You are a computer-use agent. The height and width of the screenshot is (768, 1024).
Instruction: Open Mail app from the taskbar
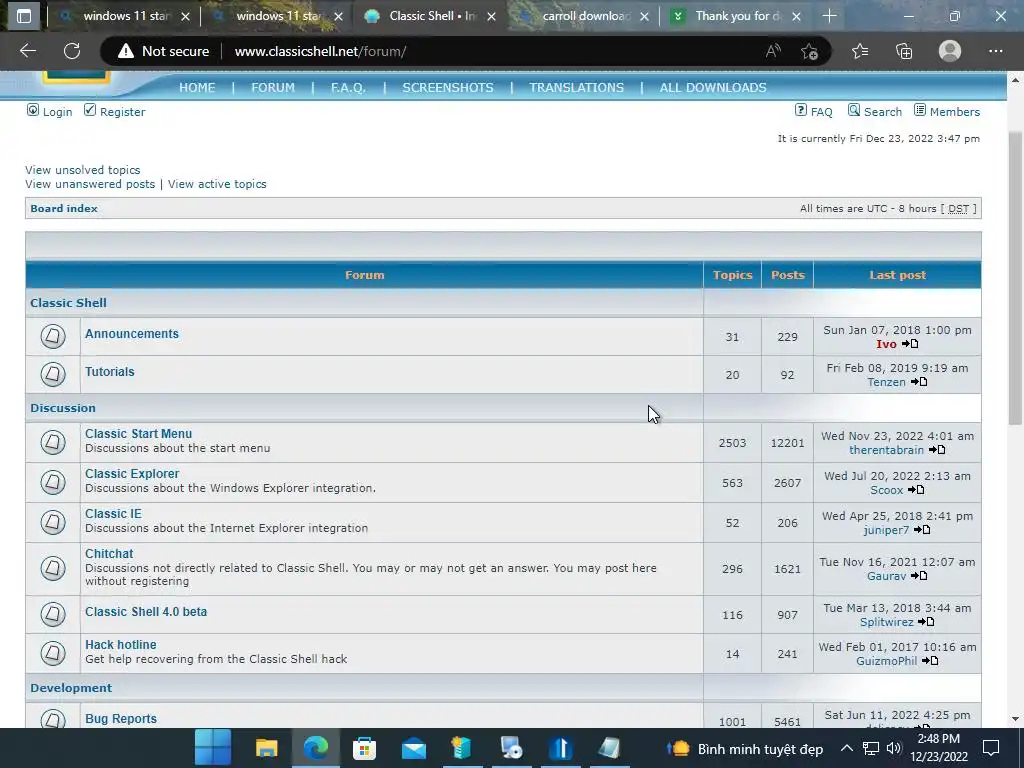(413, 748)
